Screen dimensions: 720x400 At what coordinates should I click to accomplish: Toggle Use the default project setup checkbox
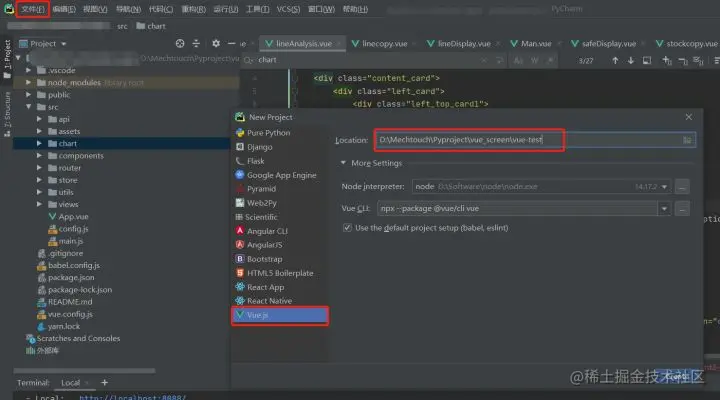pyautogui.click(x=347, y=228)
